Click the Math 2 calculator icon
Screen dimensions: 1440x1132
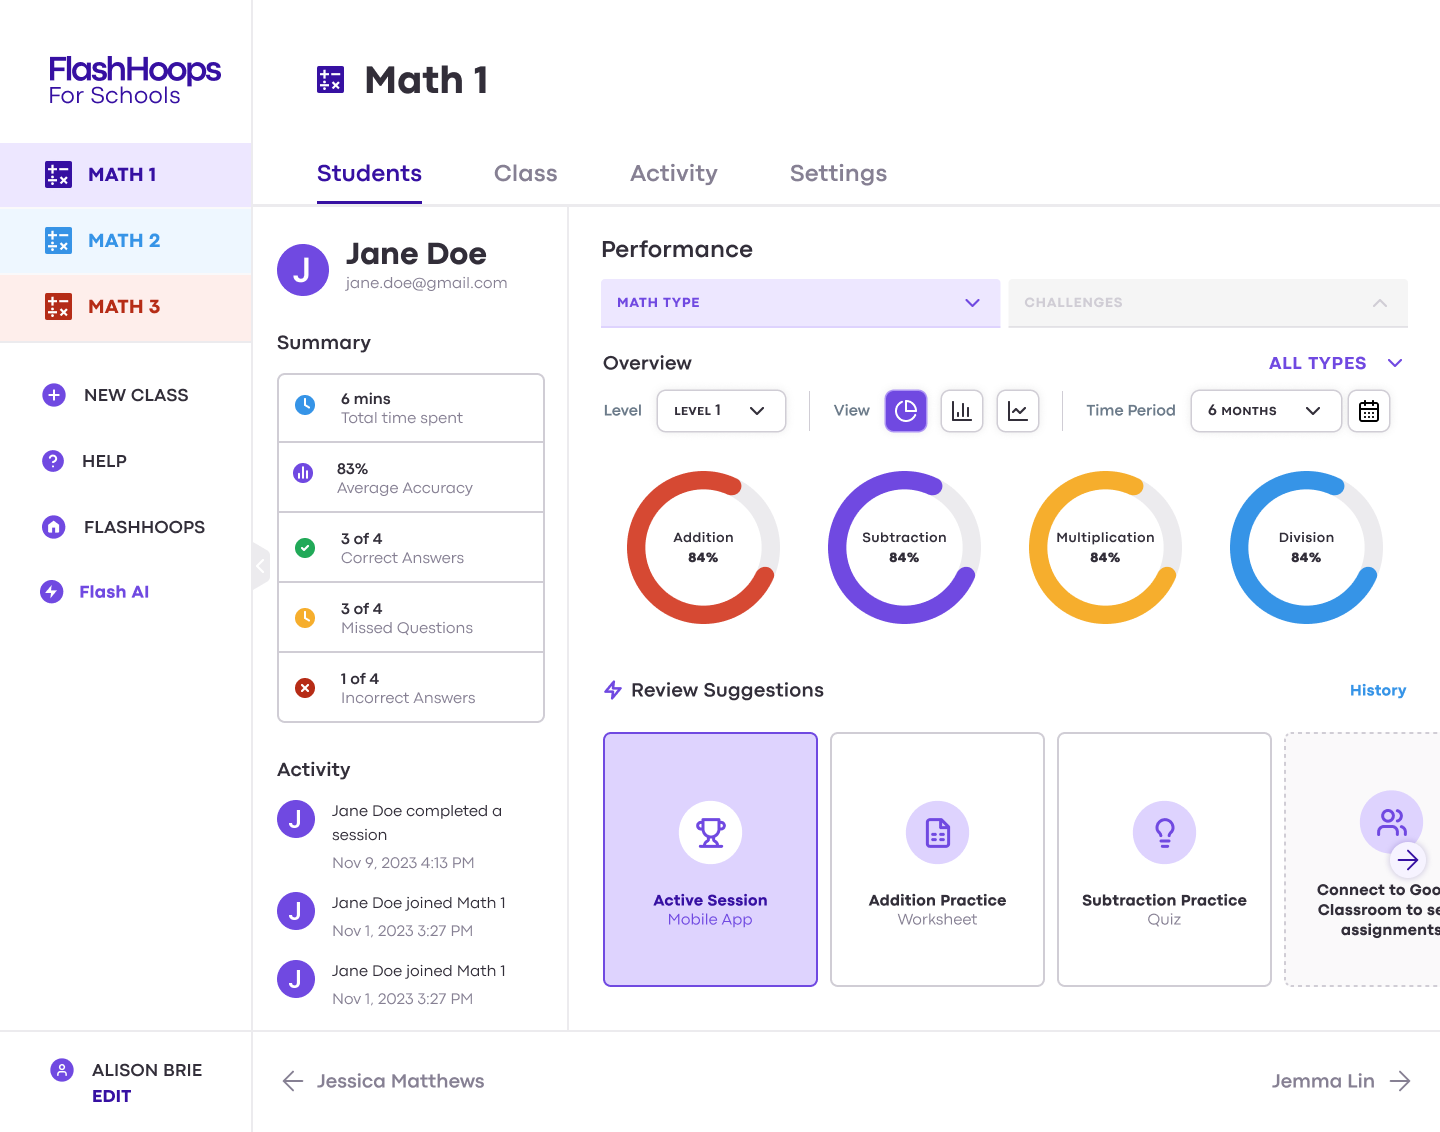coord(58,240)
